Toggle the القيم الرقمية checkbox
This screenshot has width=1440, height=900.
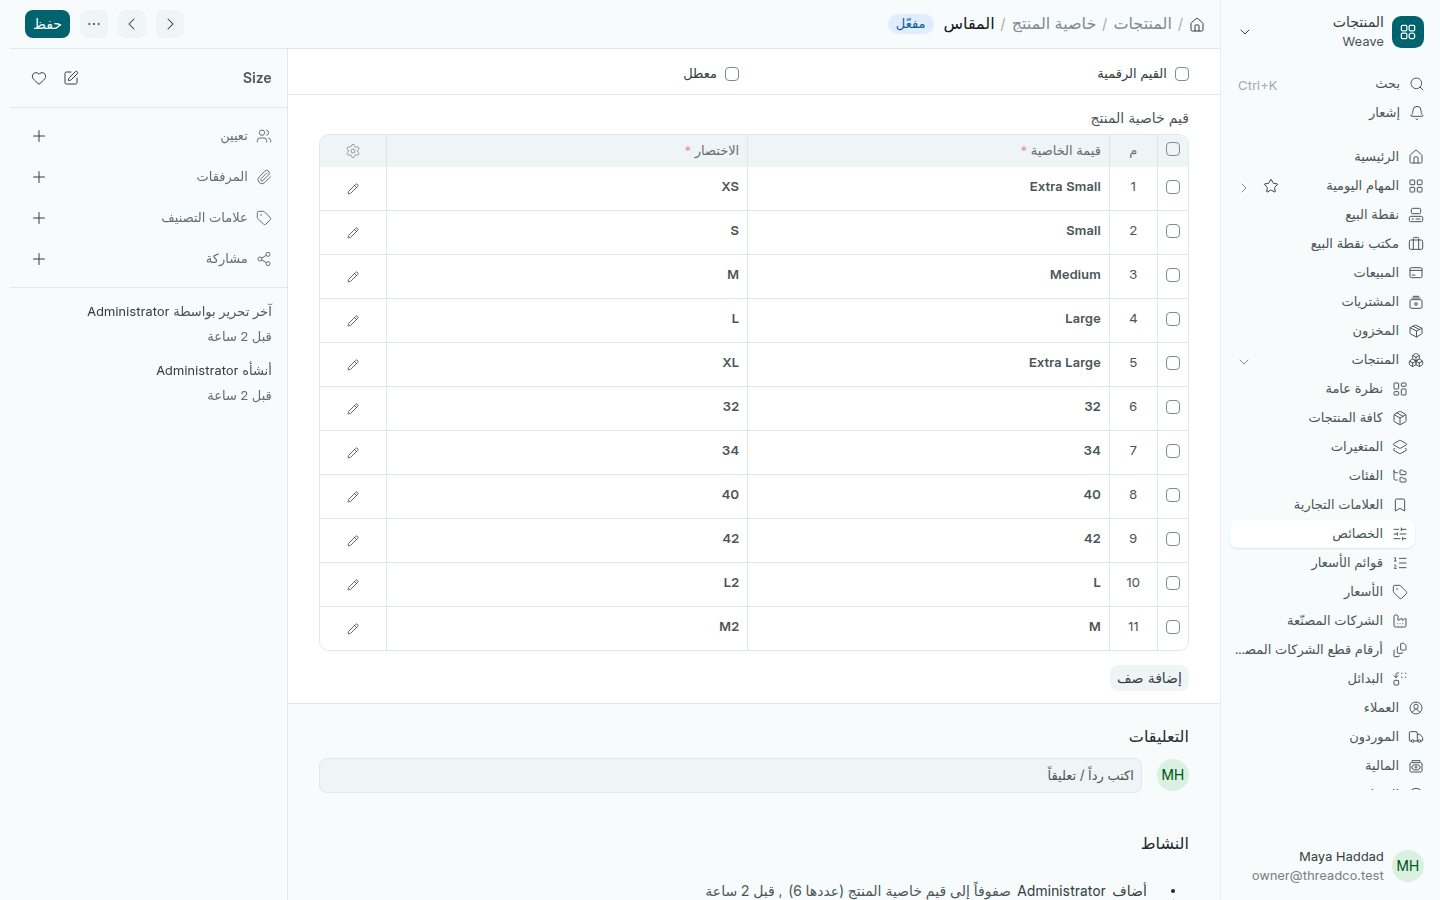pyautogui.click(x=1182, y=74)
